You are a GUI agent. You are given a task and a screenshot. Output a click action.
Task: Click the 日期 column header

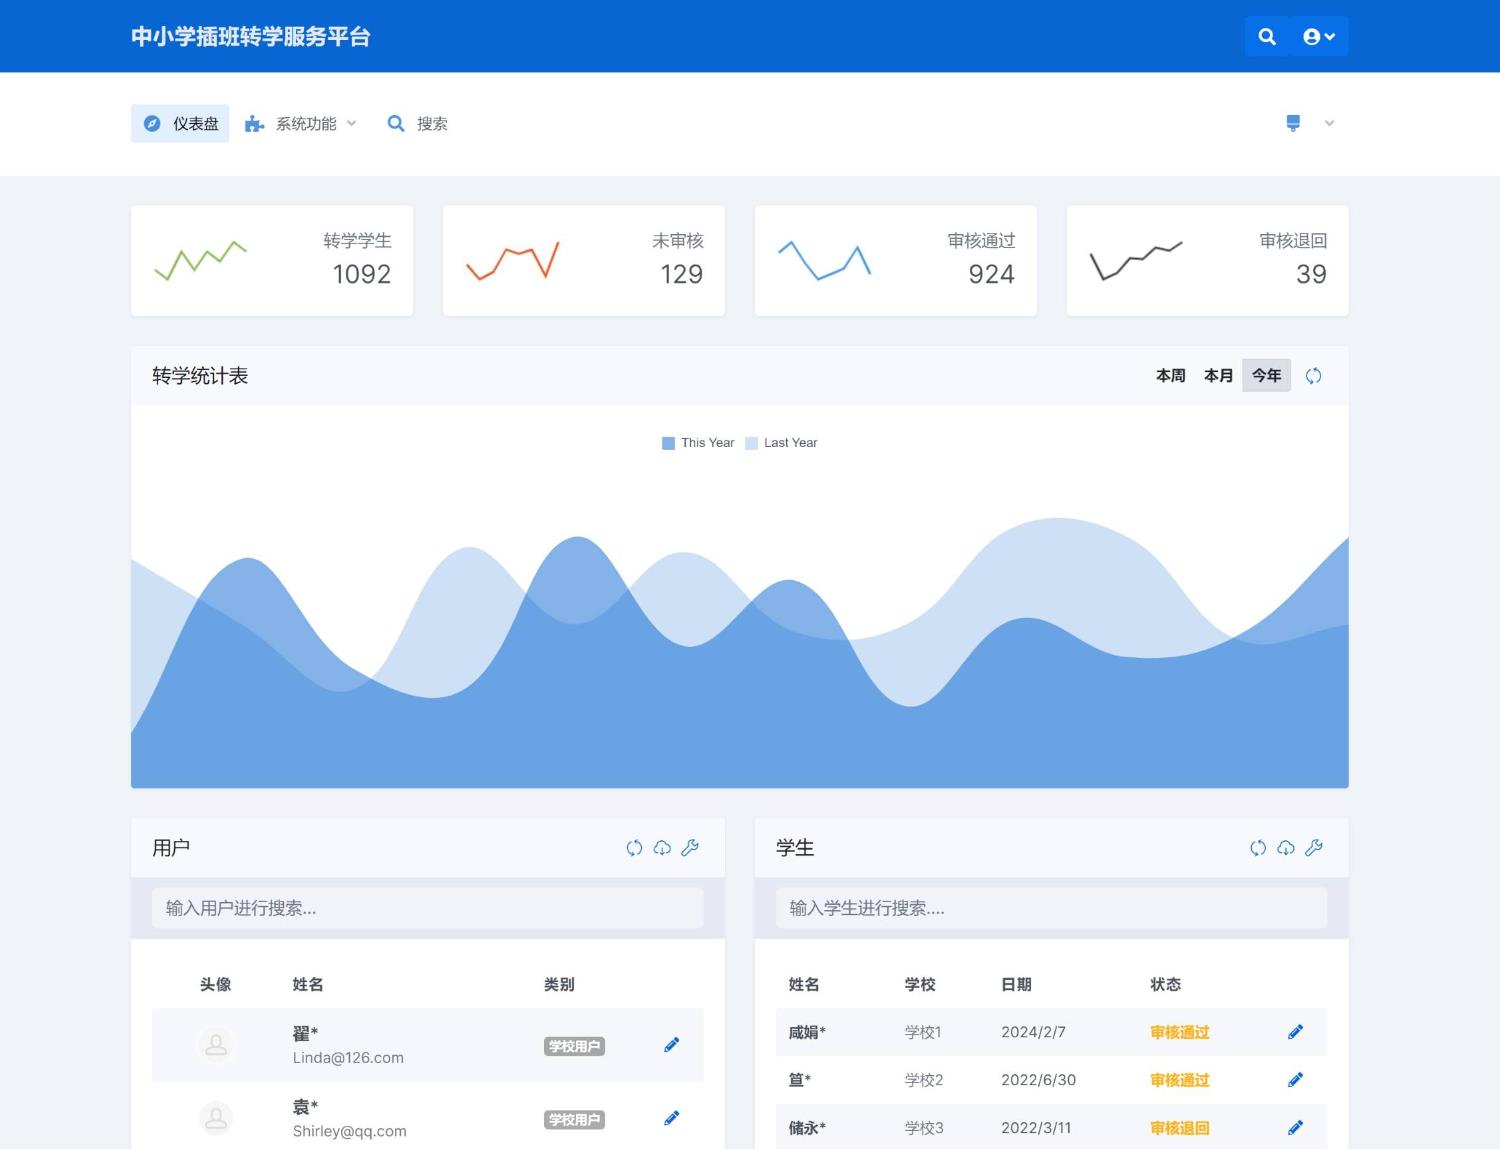1016,984
